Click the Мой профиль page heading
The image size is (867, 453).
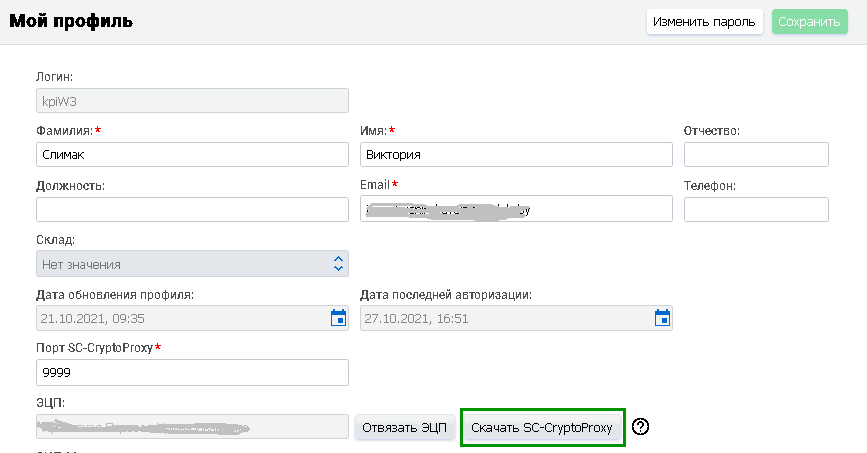coord(71,21)
